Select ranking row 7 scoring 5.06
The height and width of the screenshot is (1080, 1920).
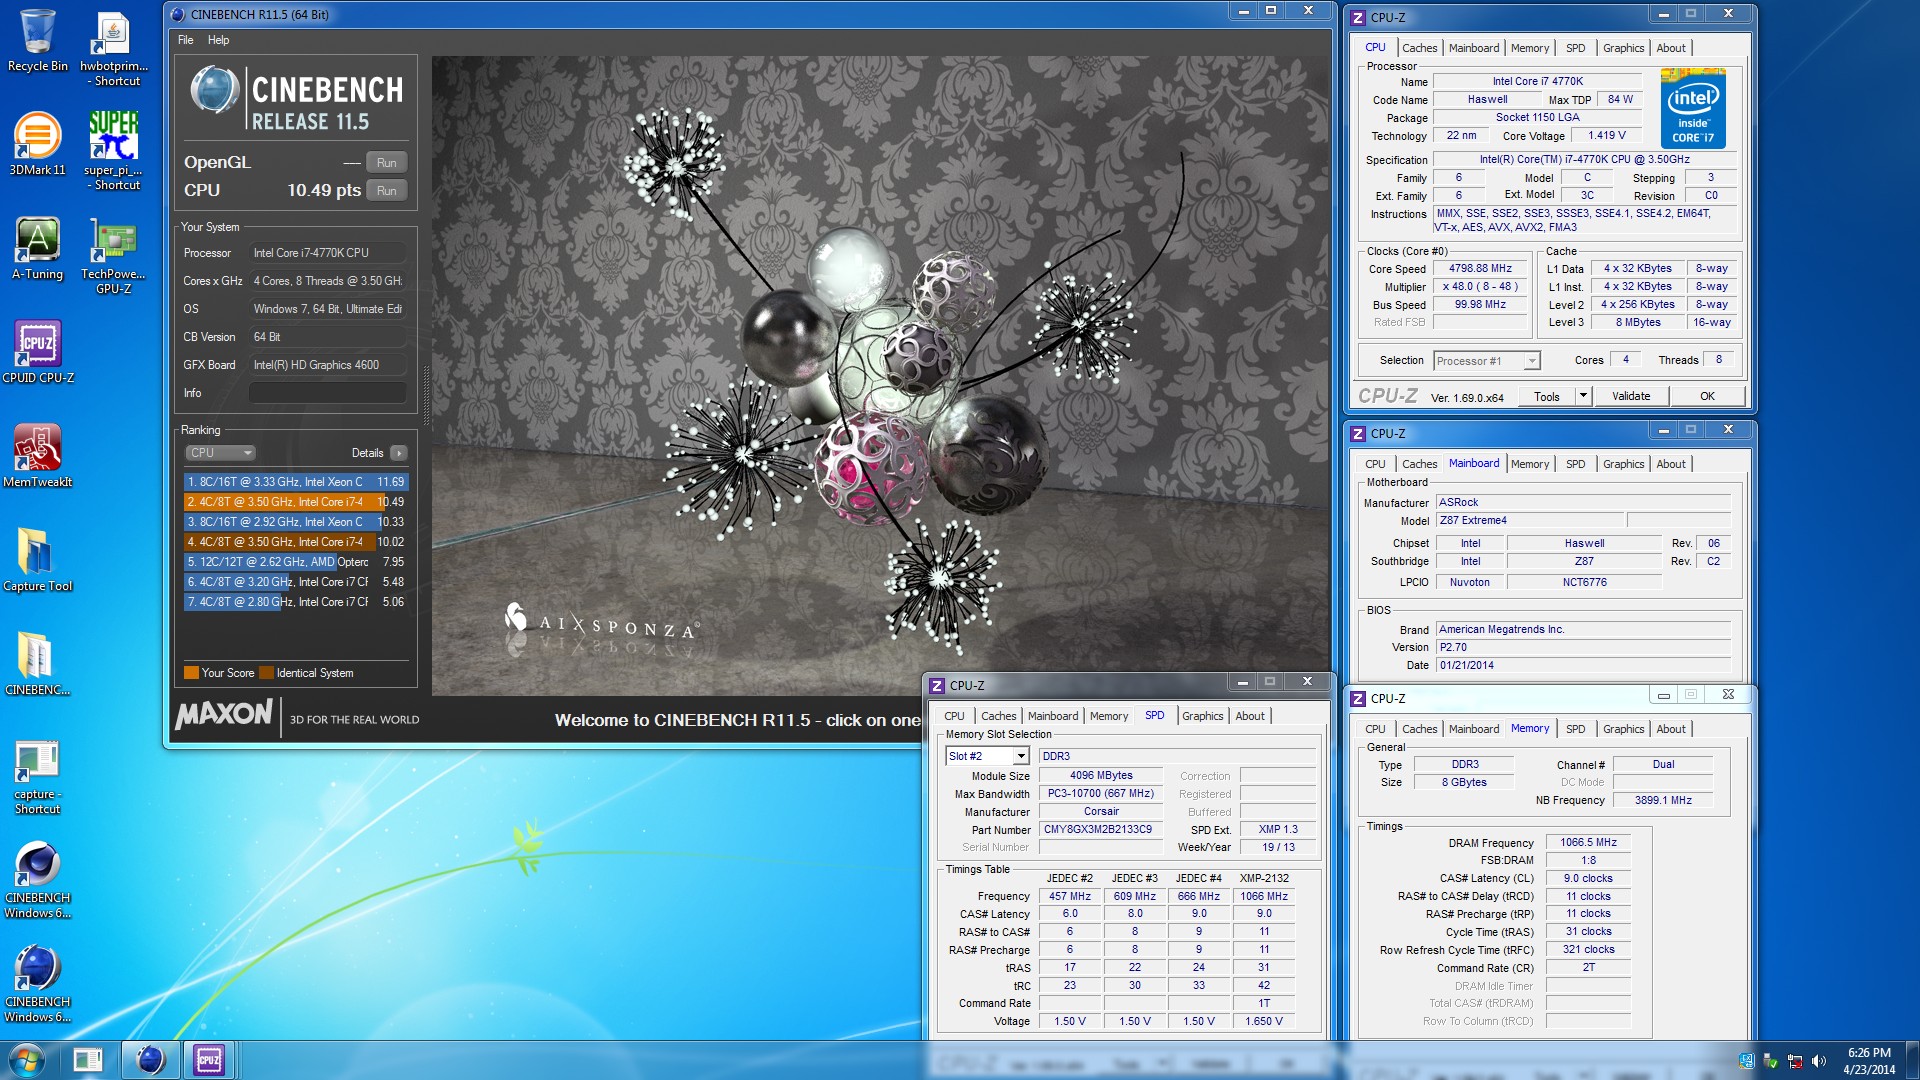tap(296, 602)
